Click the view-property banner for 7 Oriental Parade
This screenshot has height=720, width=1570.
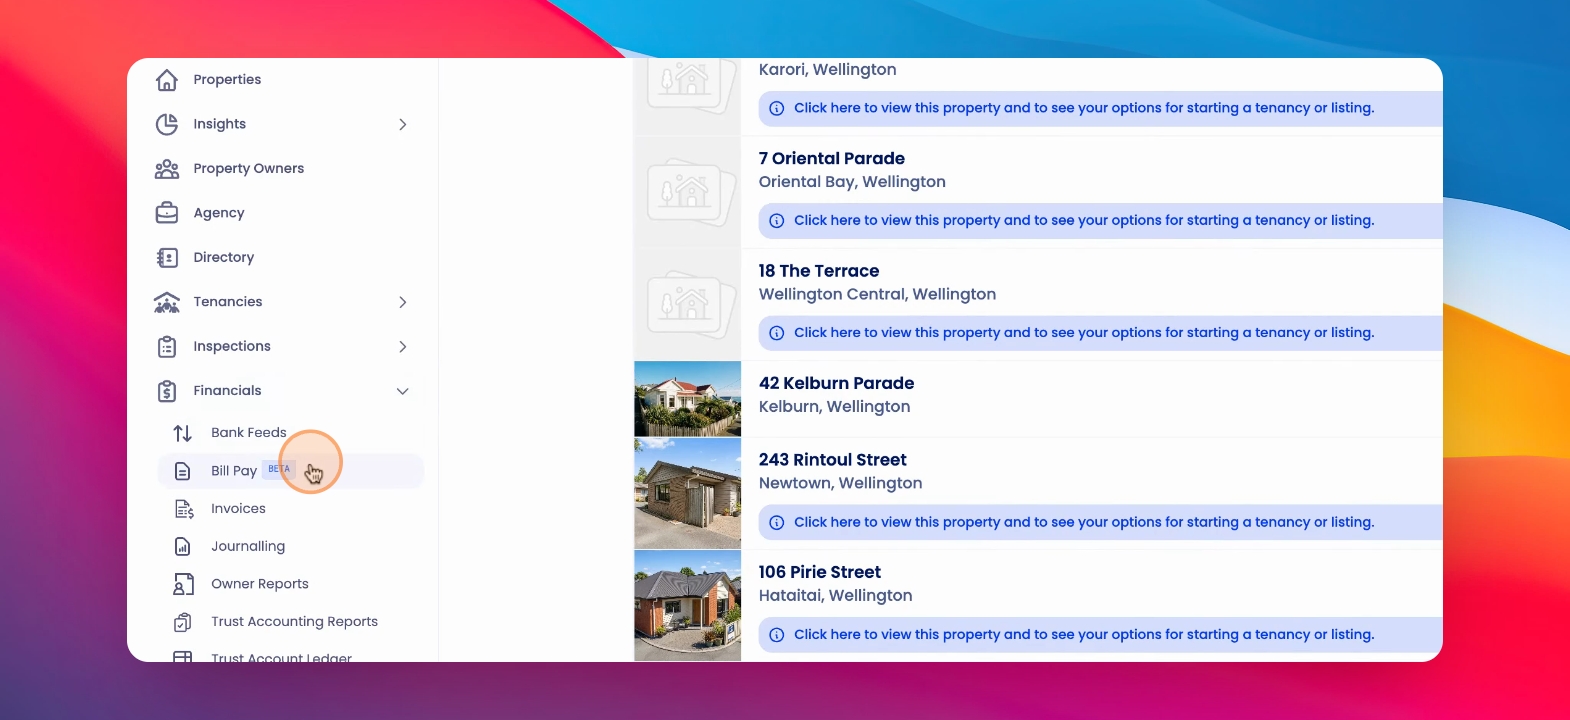point(1100,221)
